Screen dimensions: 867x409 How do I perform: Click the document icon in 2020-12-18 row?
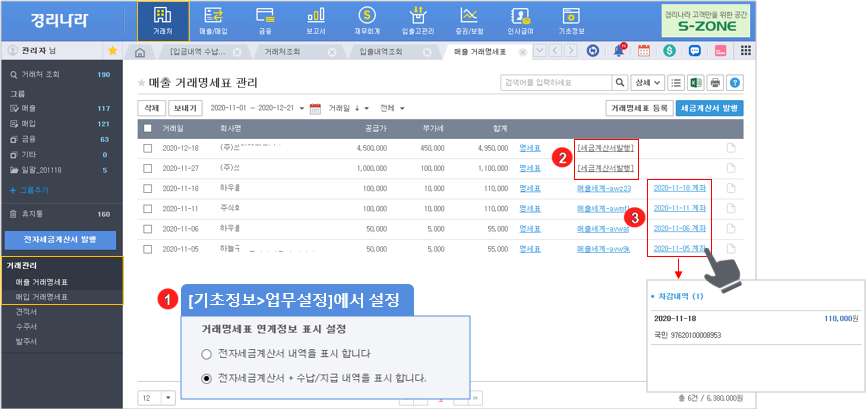731,148
